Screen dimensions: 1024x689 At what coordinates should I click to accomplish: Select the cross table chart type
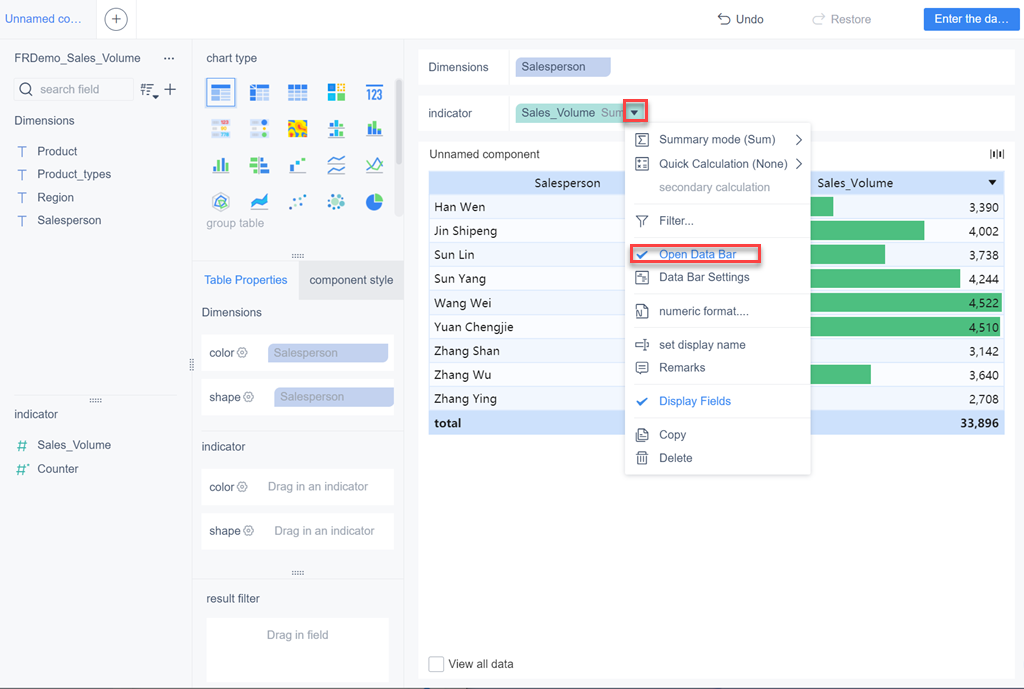point(259,93)
